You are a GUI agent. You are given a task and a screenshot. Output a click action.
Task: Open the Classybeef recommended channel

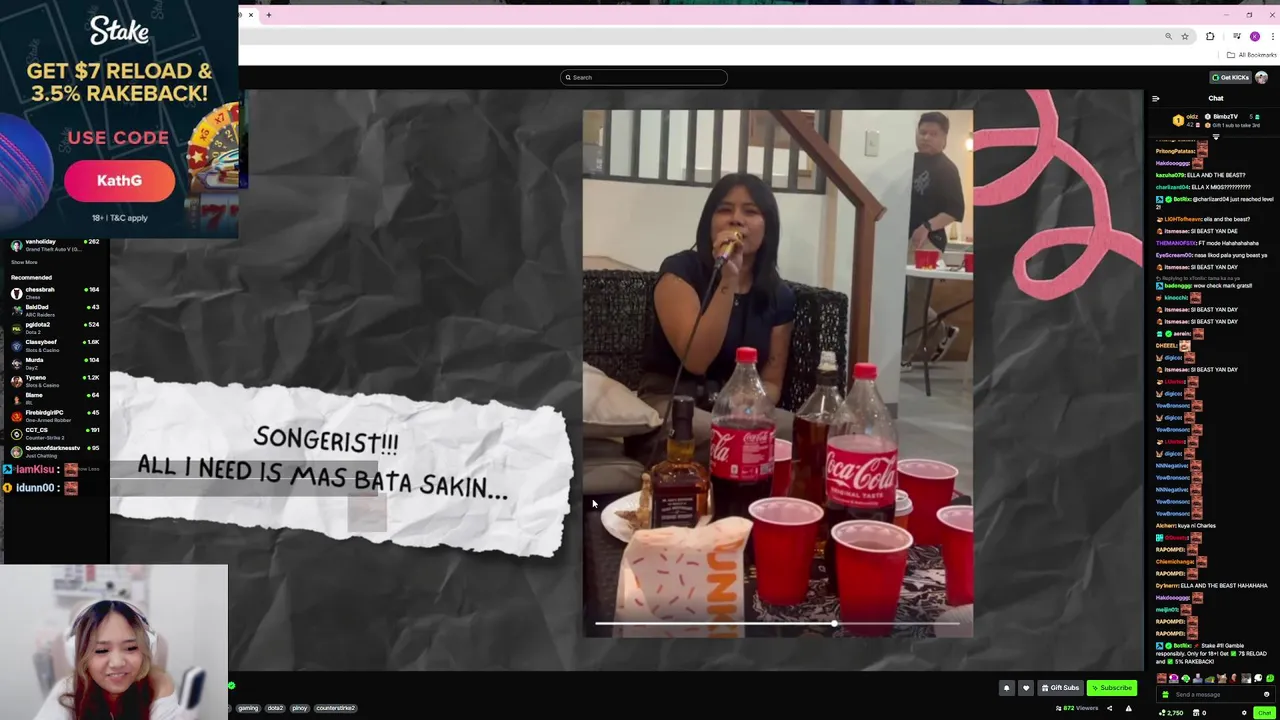point(56,345)
